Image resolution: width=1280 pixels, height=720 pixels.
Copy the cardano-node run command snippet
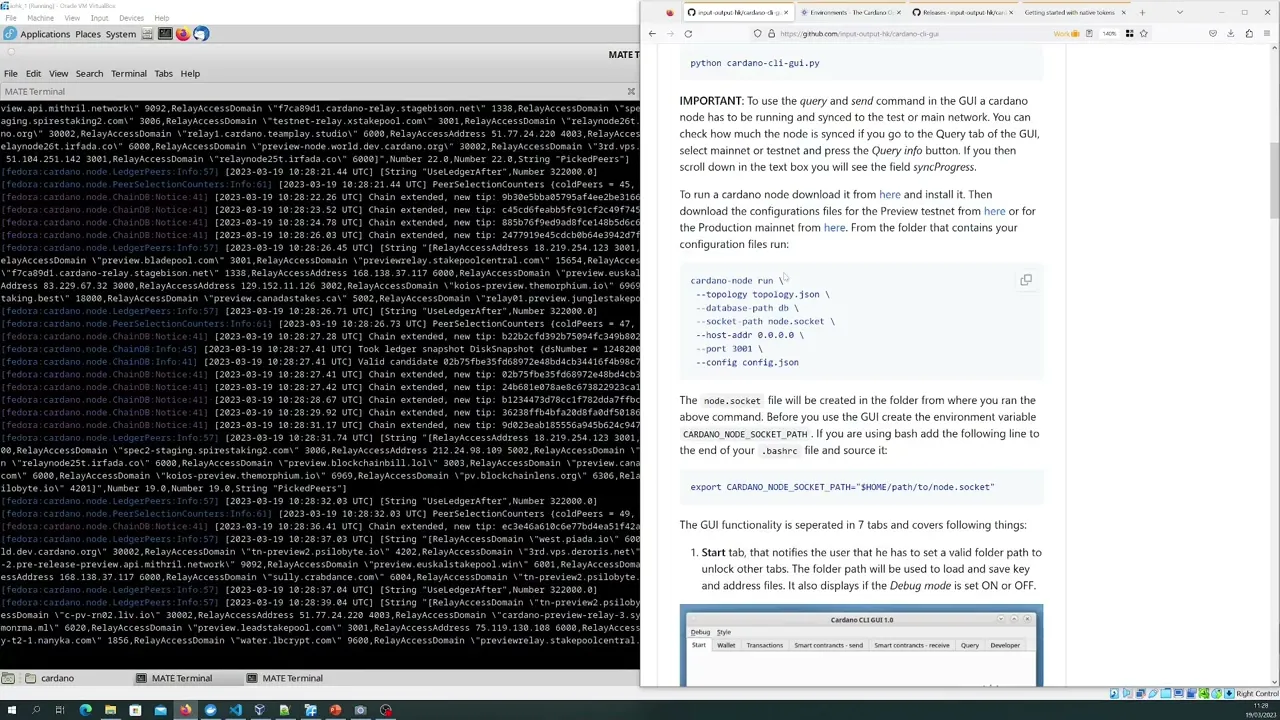(1025, 280)
